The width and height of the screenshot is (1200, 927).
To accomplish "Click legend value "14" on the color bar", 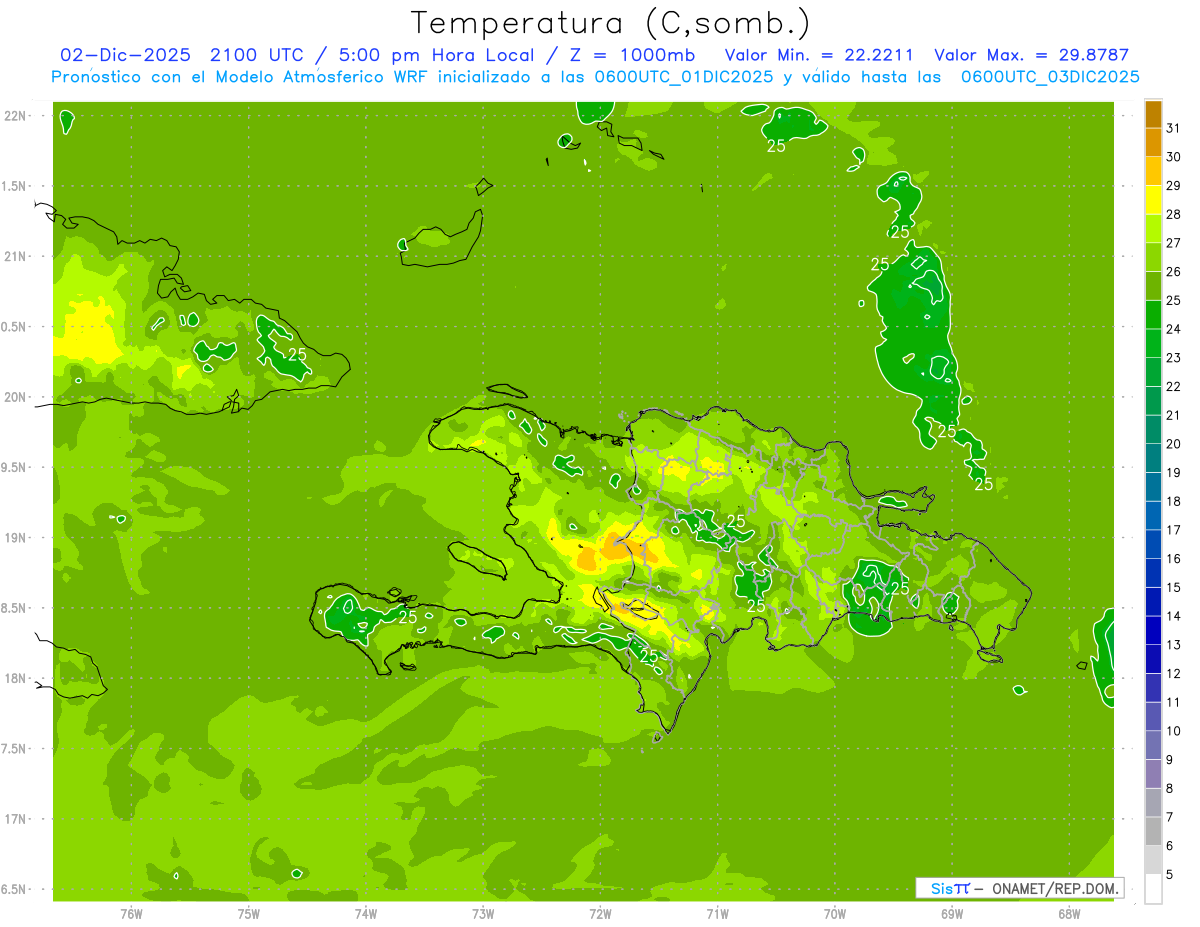I will (1173, 616).
